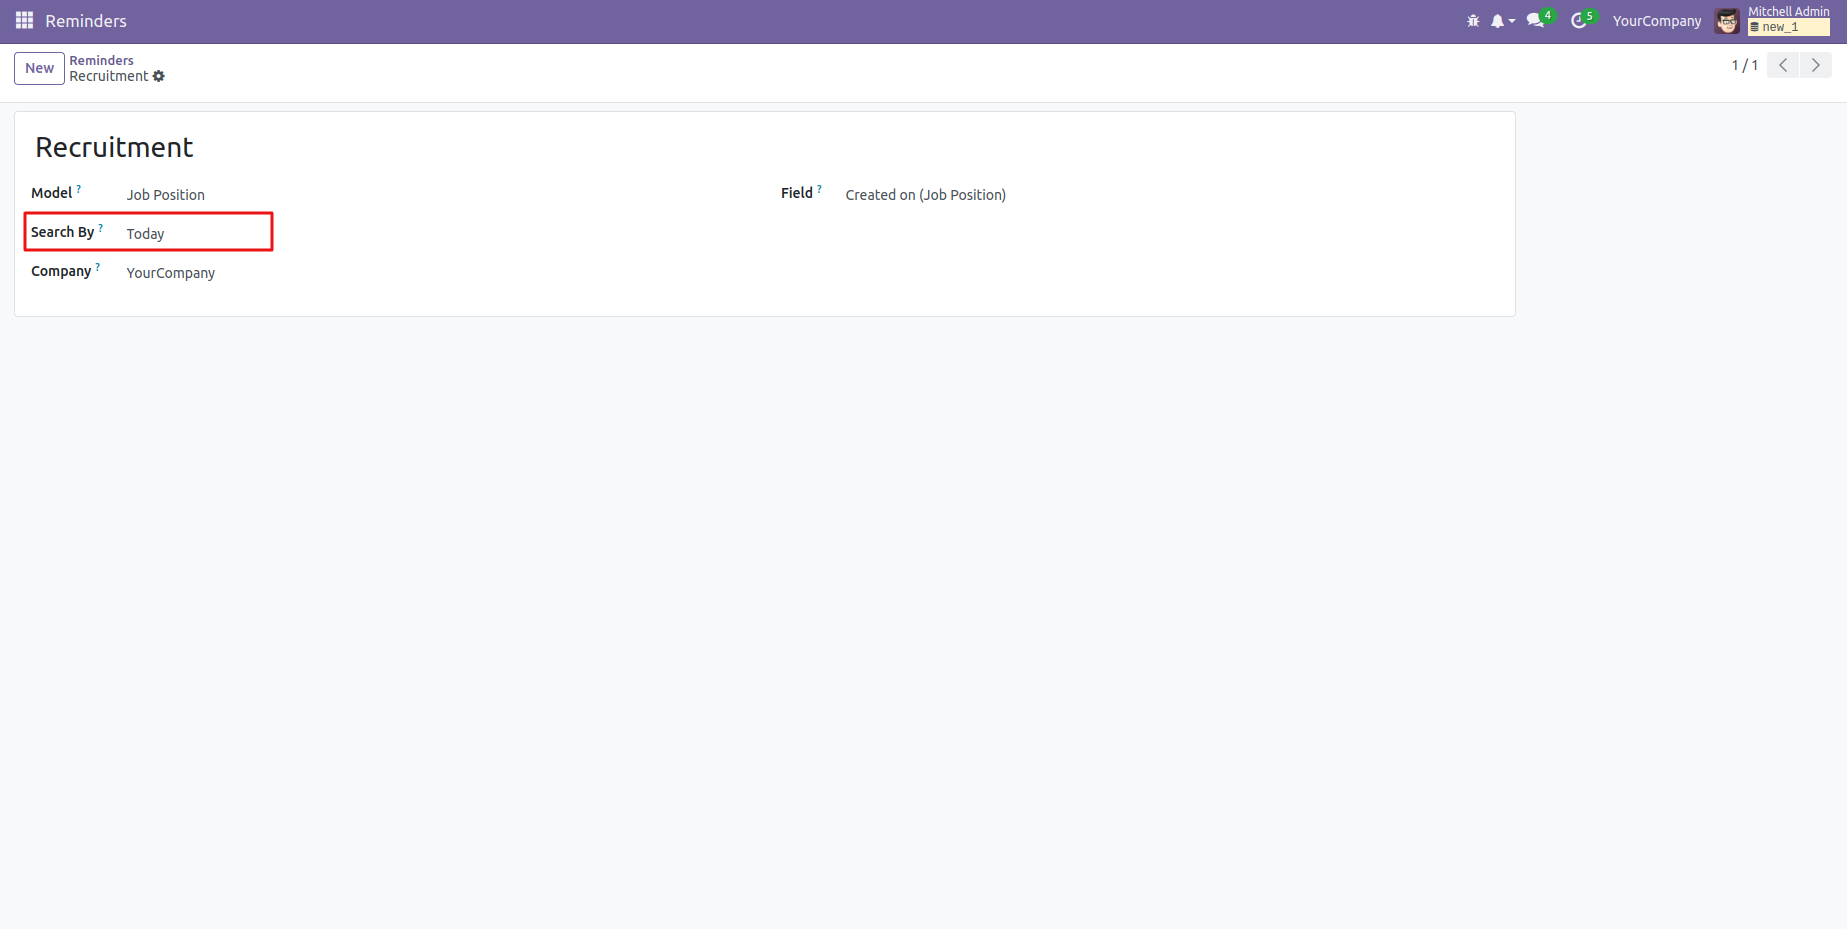
Task: Edit the Recruitment title field
Action: click(x=115, y=148)
